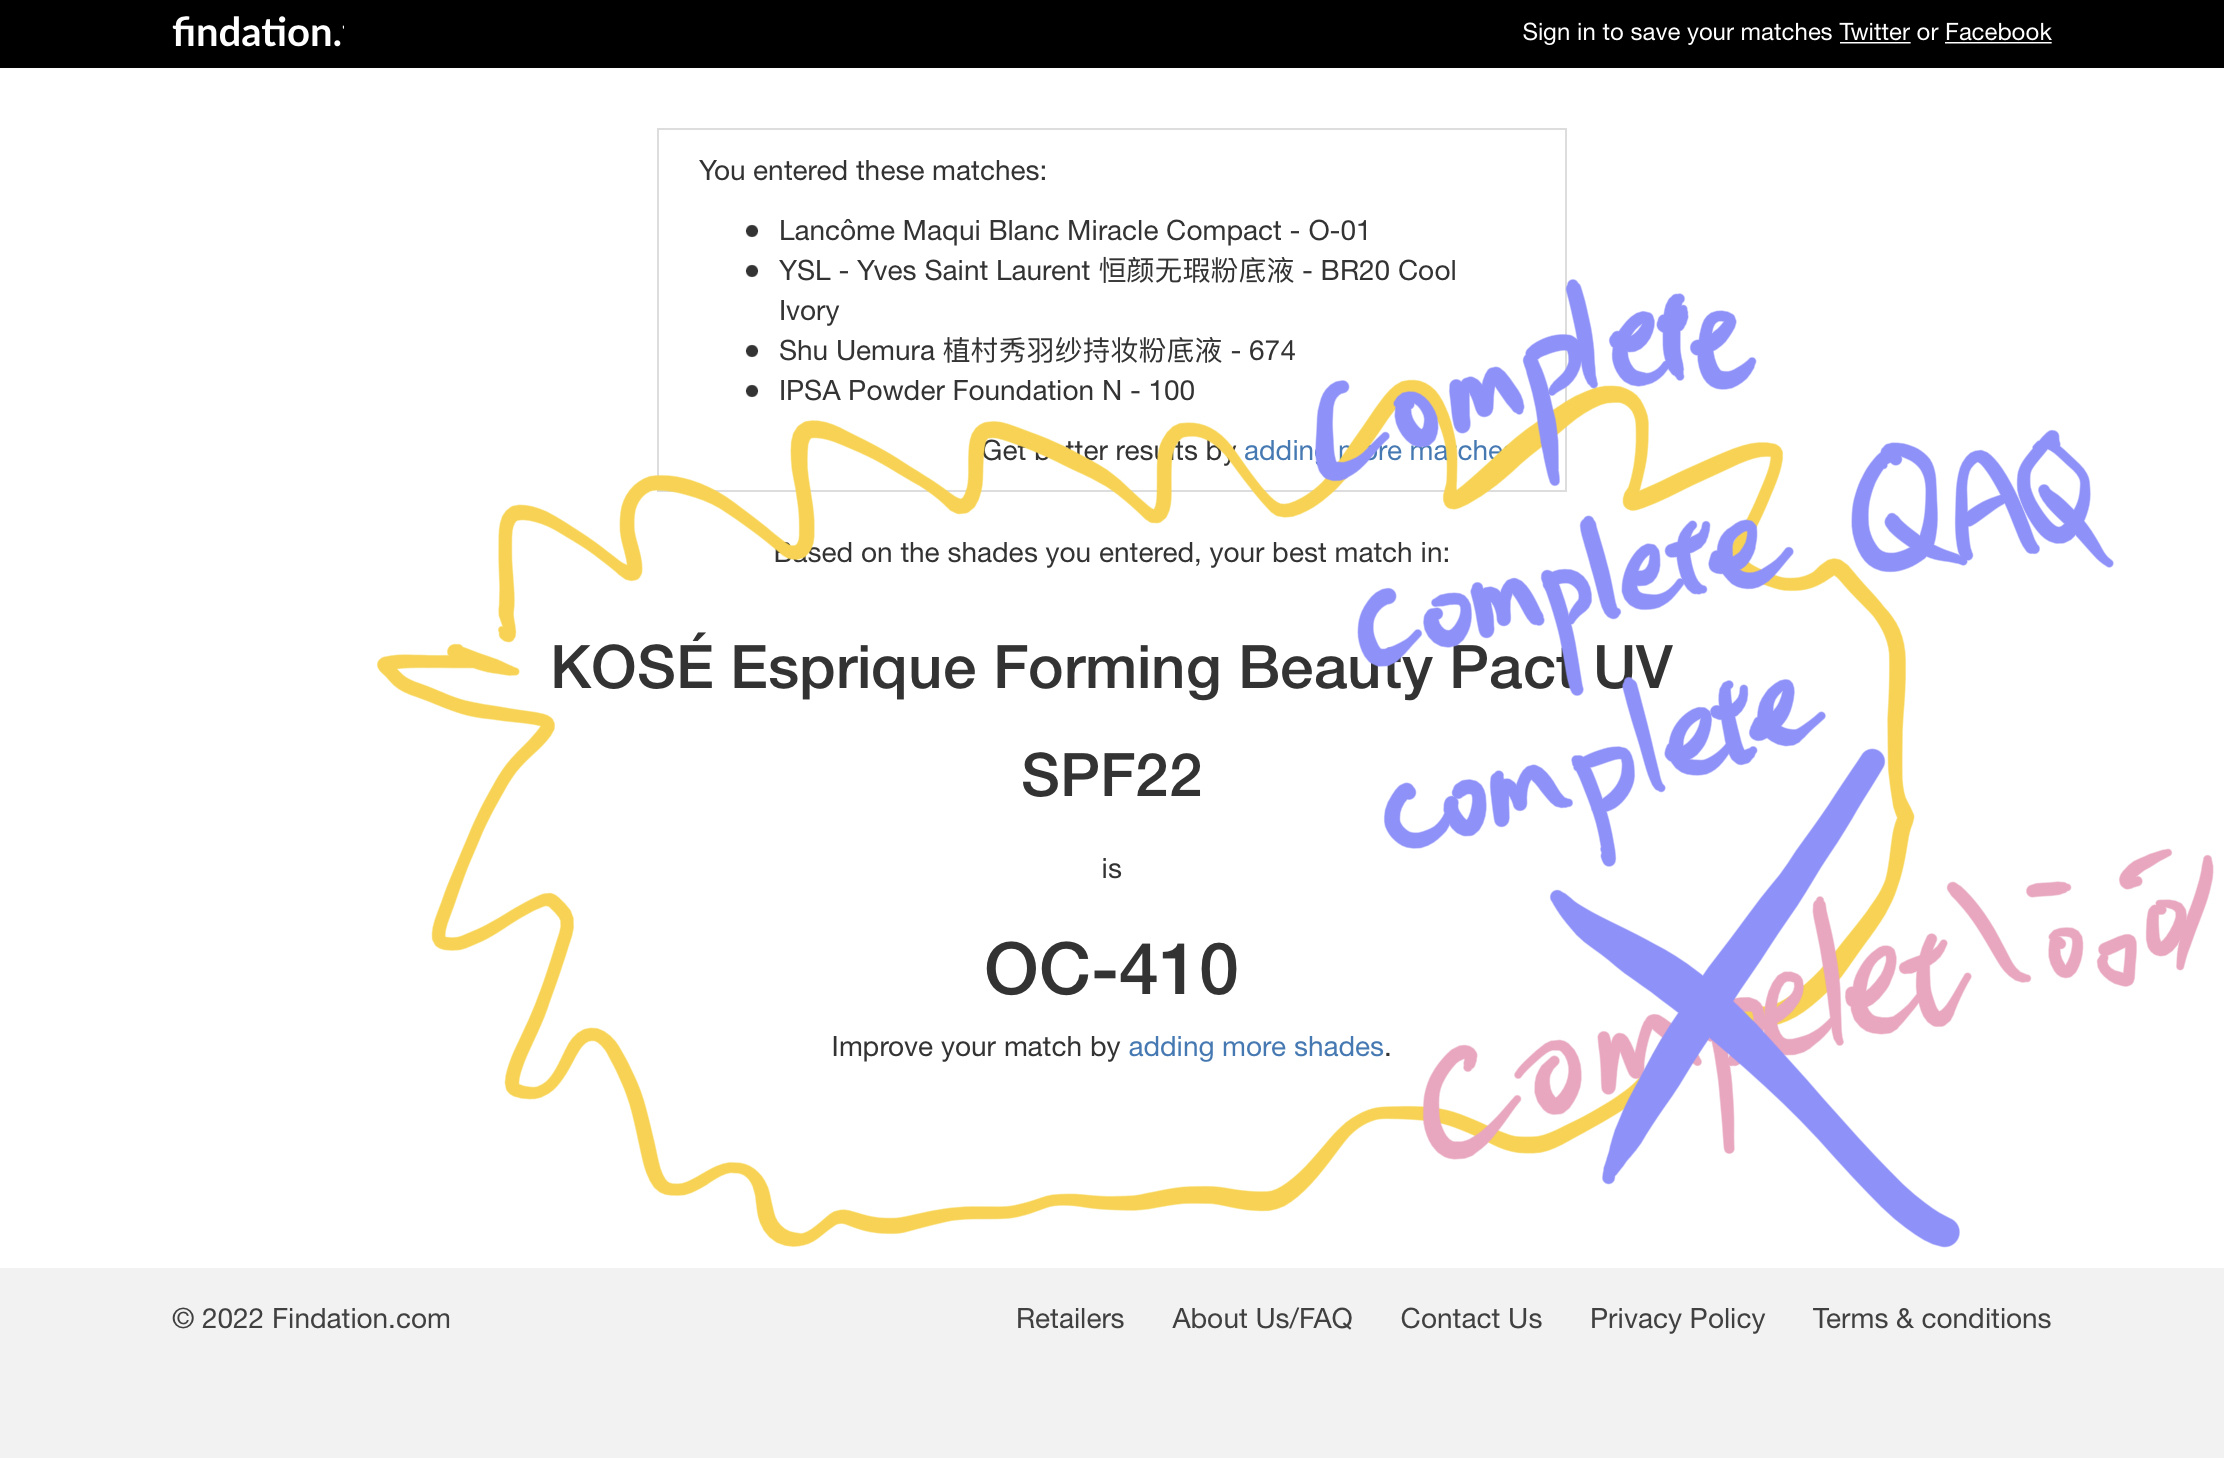Select the Shu Uemura 674 entry

pos(1036,351)
